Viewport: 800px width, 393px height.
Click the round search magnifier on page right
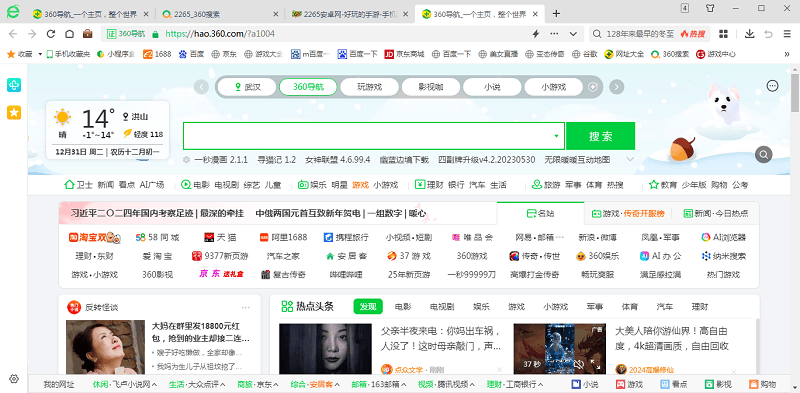(x=763, y=154)
